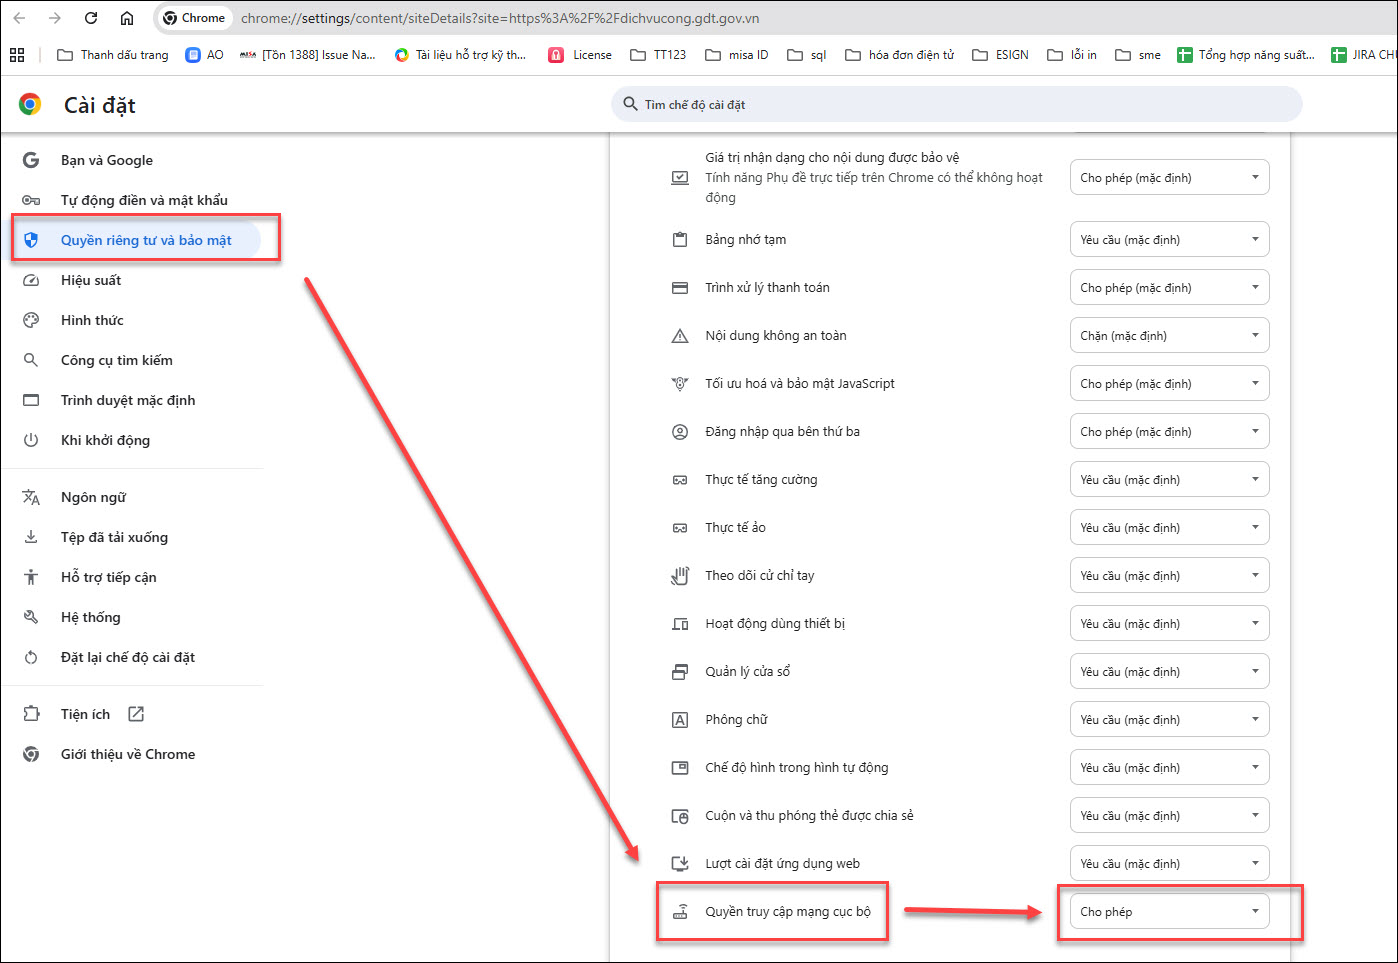Open the Thực tế ảo permission dropdown
The width and height of the screenshot is (1398, 963).
tap(1169, 528)
